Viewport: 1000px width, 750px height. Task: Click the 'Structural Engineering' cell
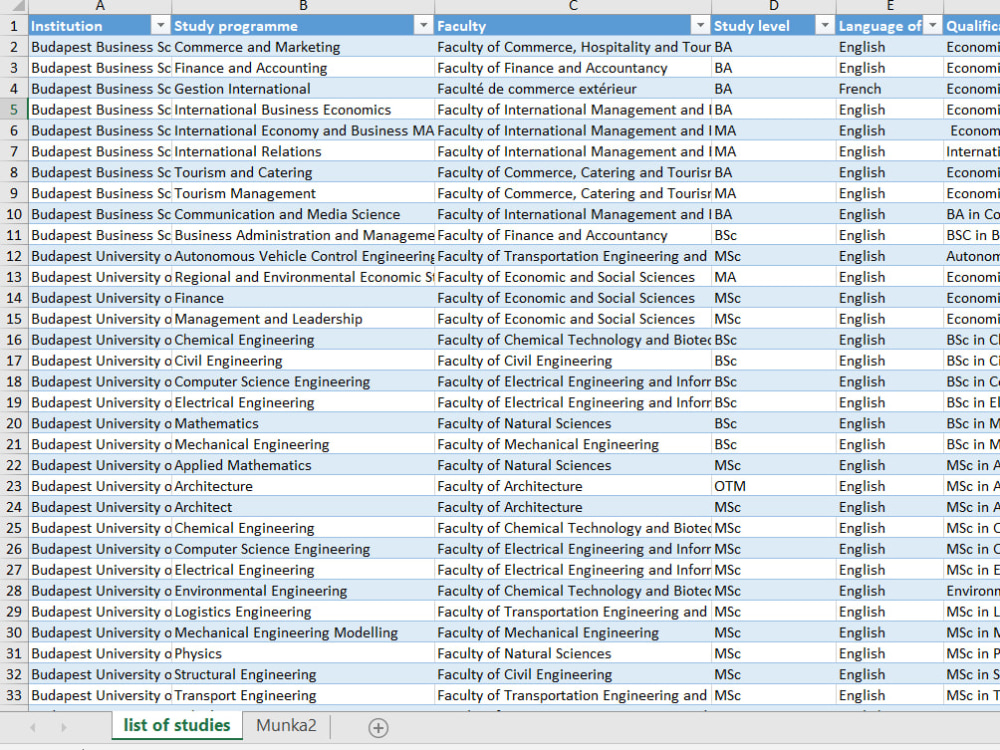pos(303,675)
